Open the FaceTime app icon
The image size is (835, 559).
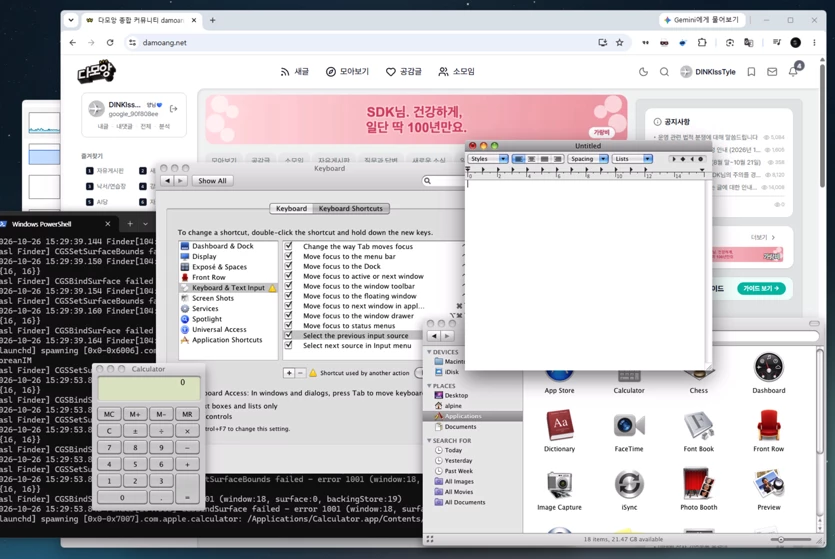629,425
